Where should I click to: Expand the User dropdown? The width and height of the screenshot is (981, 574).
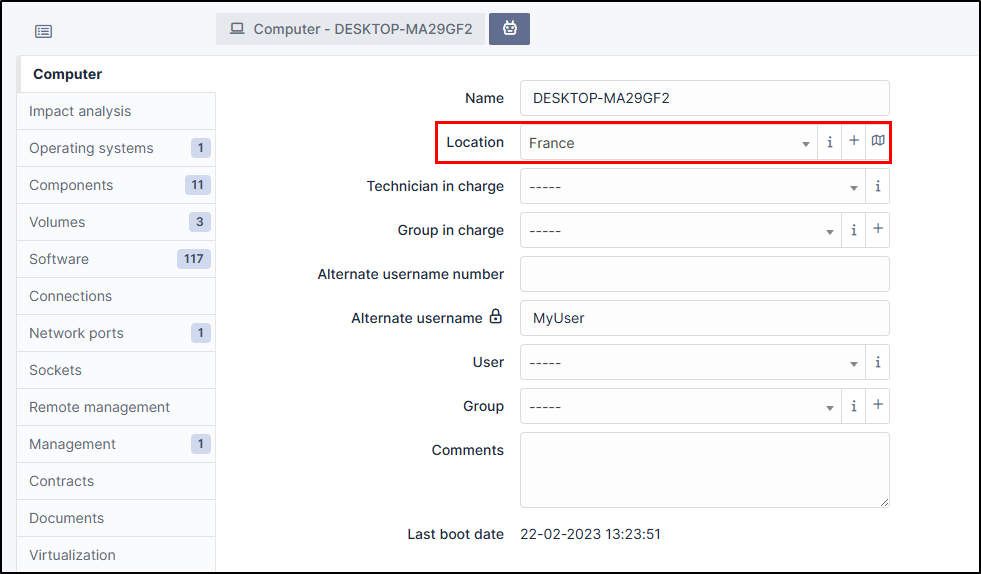click(692, 363)
